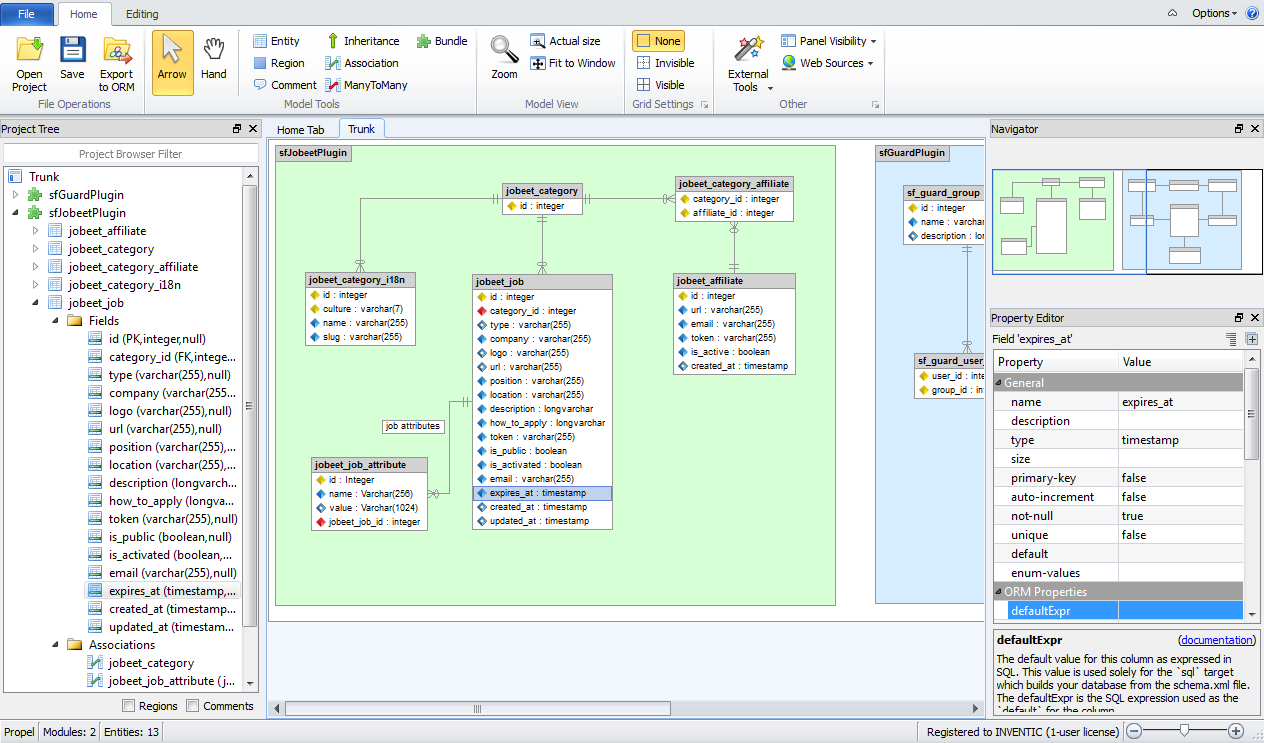The height and width of the screenshot is (743, 1264).
Task: Select the Arrow tool
Action: point(172,60)
